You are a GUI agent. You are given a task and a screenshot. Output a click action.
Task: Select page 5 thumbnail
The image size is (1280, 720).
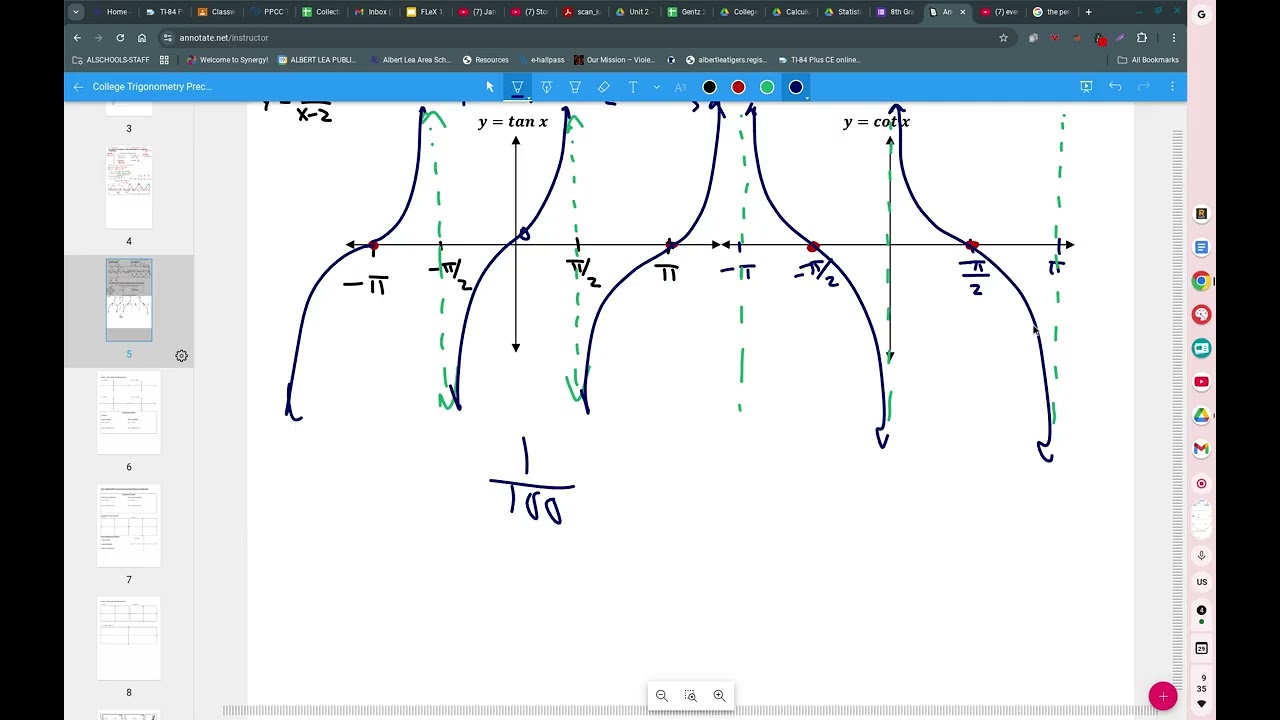click(x=129, y=300)
